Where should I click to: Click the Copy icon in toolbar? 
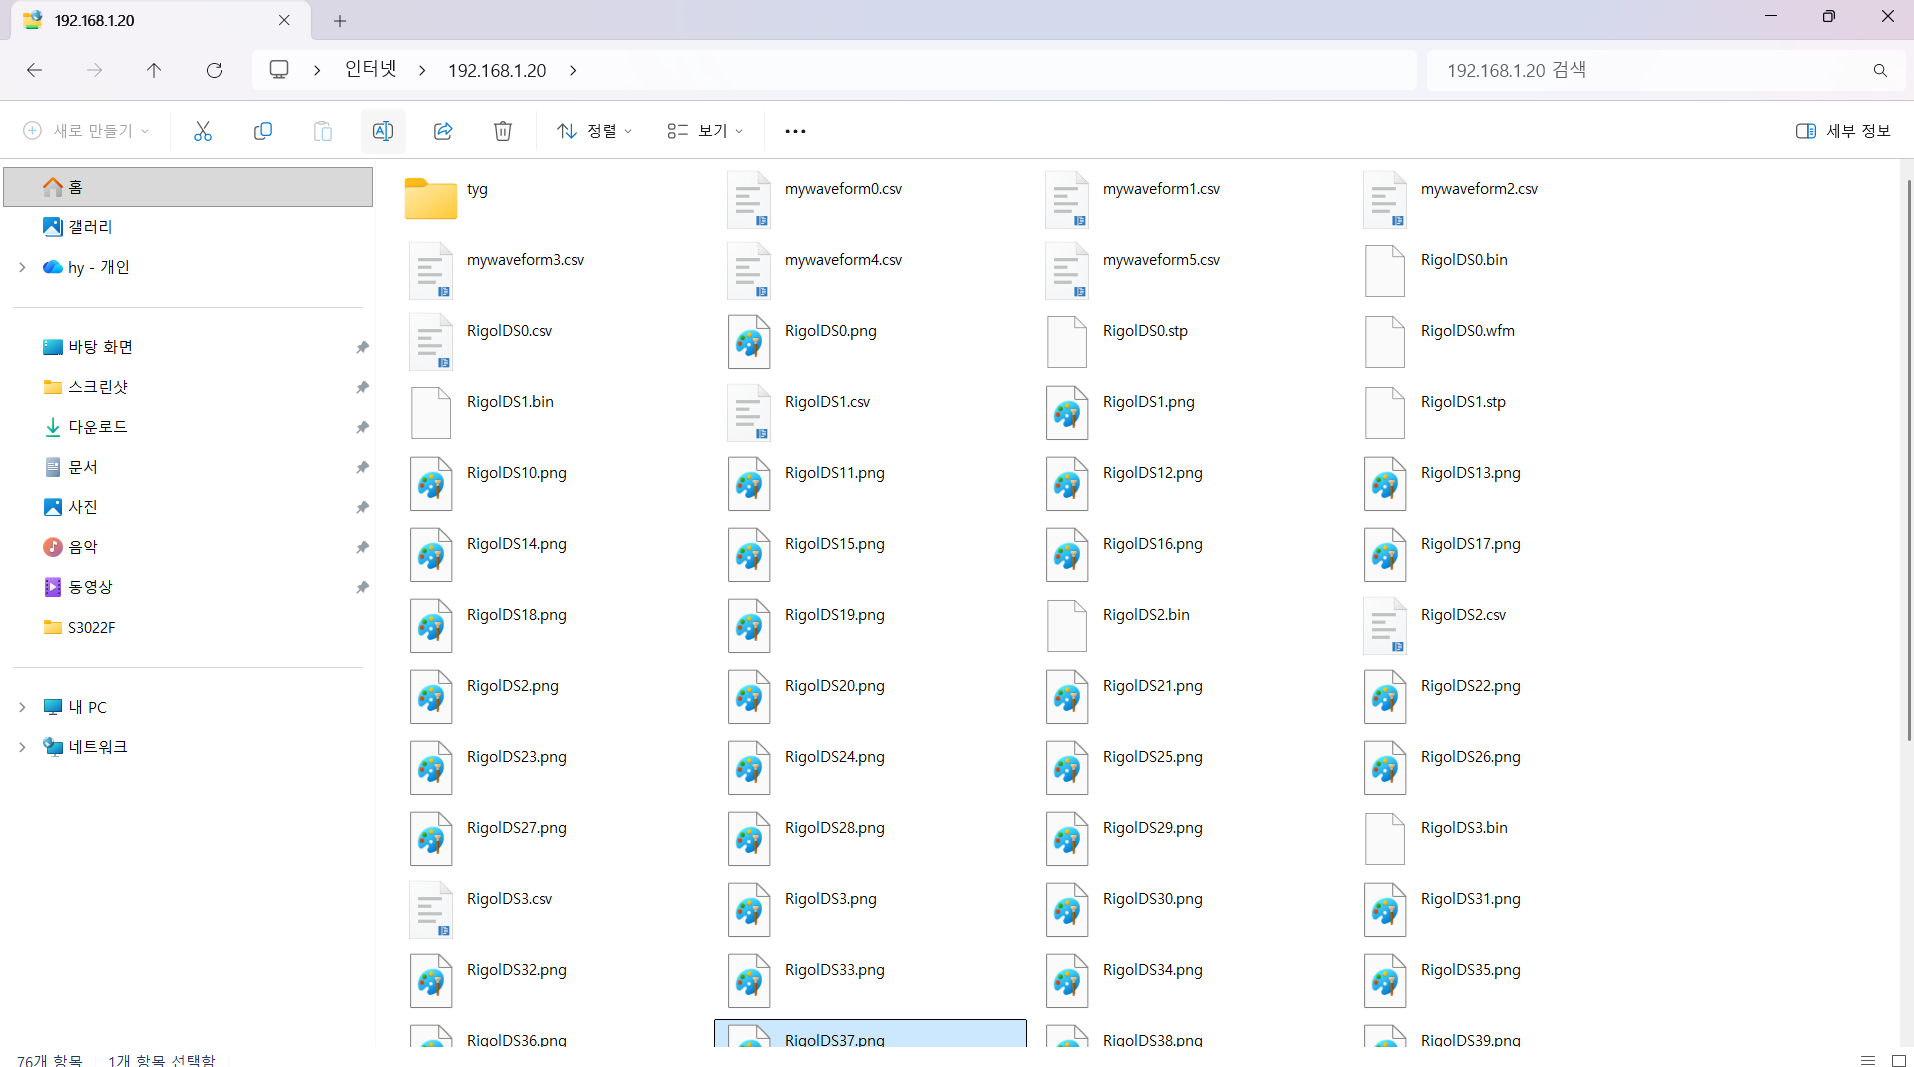click(x=263, y=131)
